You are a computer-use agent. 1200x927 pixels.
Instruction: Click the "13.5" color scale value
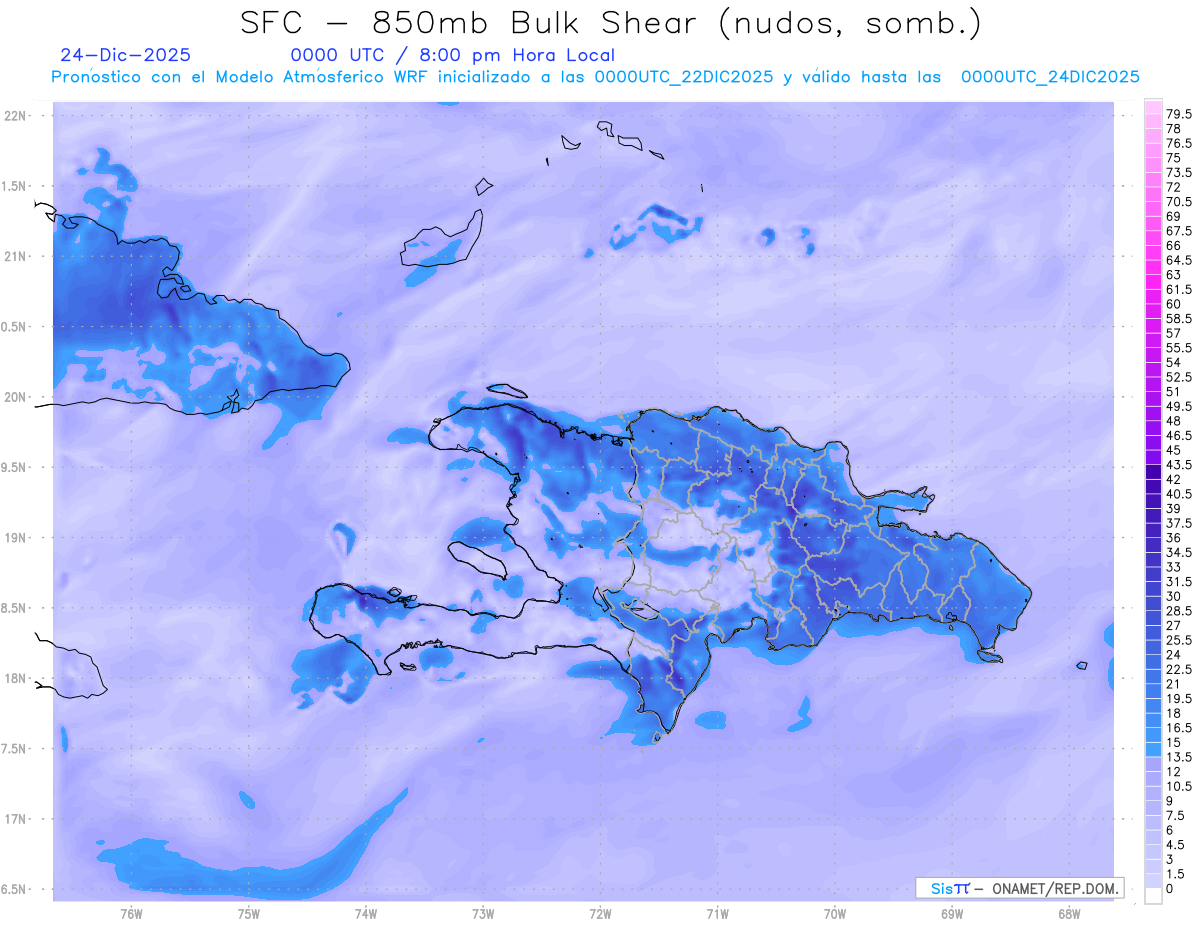pyautogui.click(x=1179, y=757)
